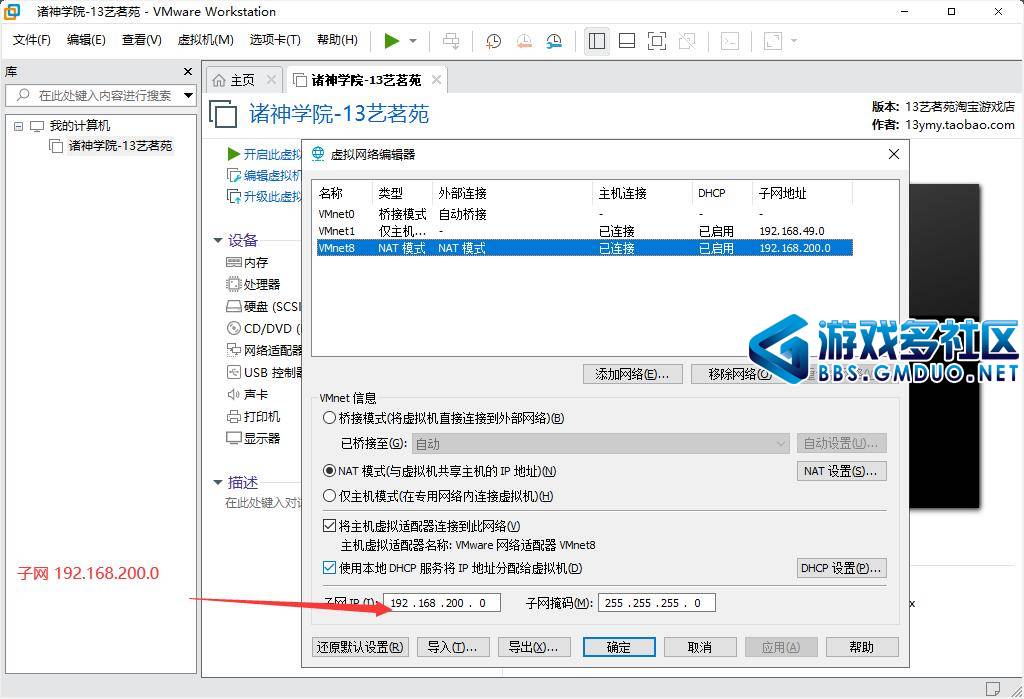This screenshot has width=1024, height=699.
Task: Click the CD/DVD device icon
Action: 234,329
